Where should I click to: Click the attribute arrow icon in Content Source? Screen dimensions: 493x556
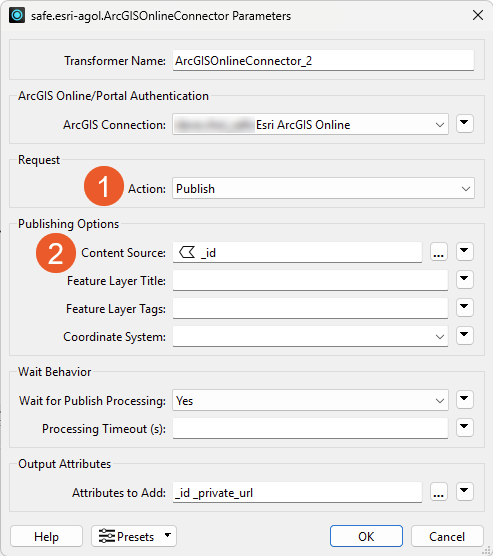coord(187,252)
